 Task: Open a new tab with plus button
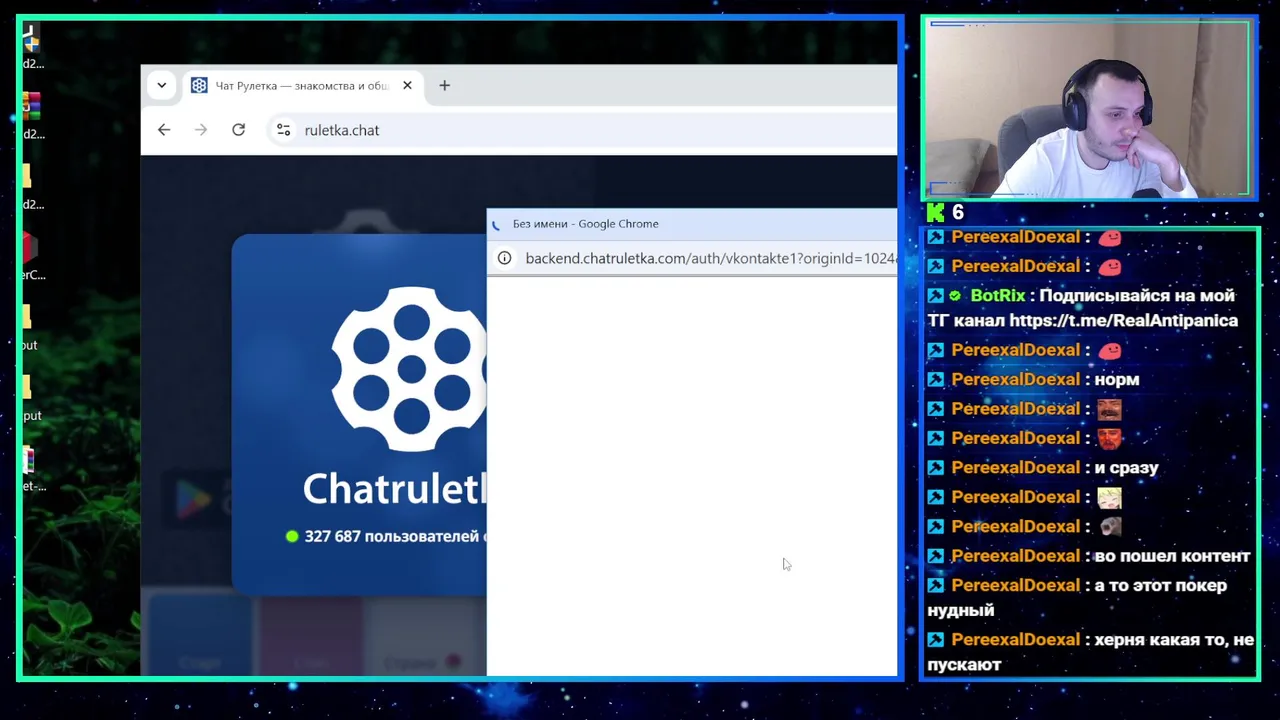(444, 85)
